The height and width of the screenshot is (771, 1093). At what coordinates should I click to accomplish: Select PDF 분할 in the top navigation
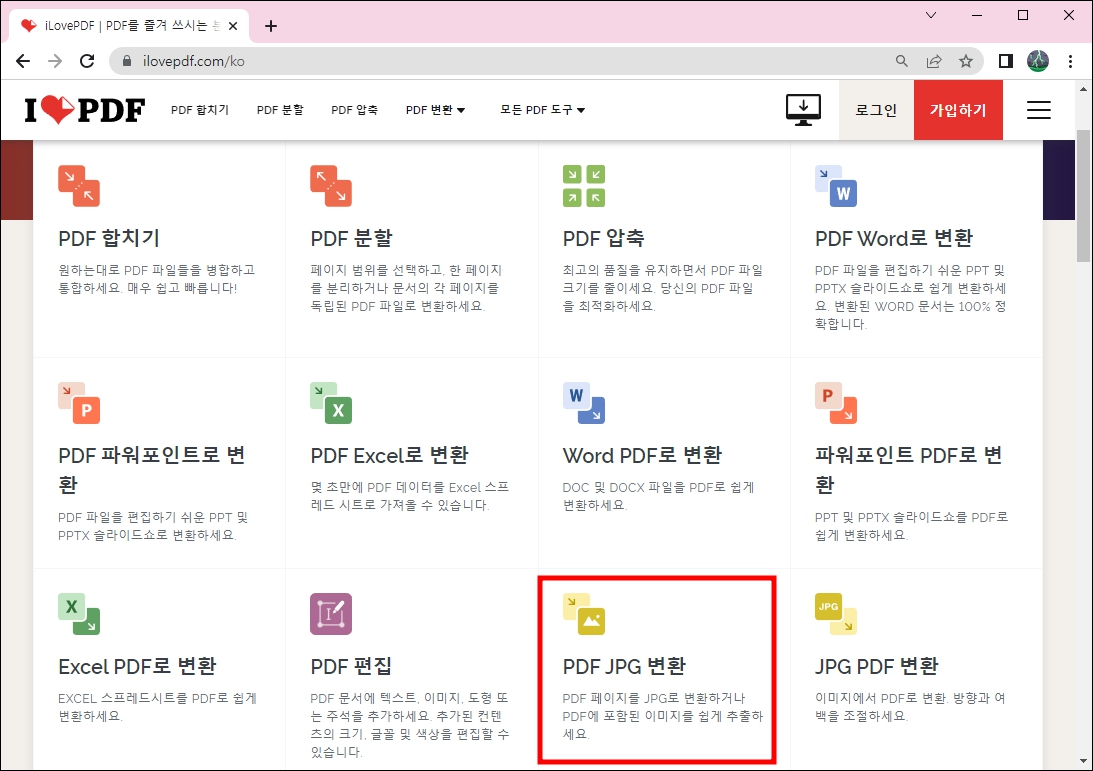280,110
